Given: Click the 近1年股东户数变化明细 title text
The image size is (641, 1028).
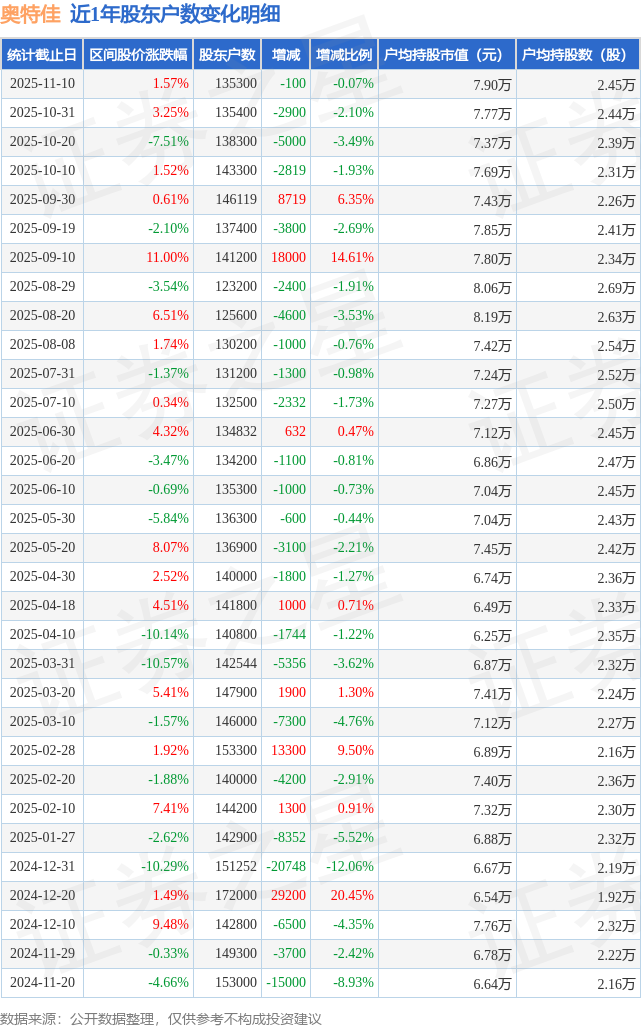Looking at the screenshot, I should point(175,14).
